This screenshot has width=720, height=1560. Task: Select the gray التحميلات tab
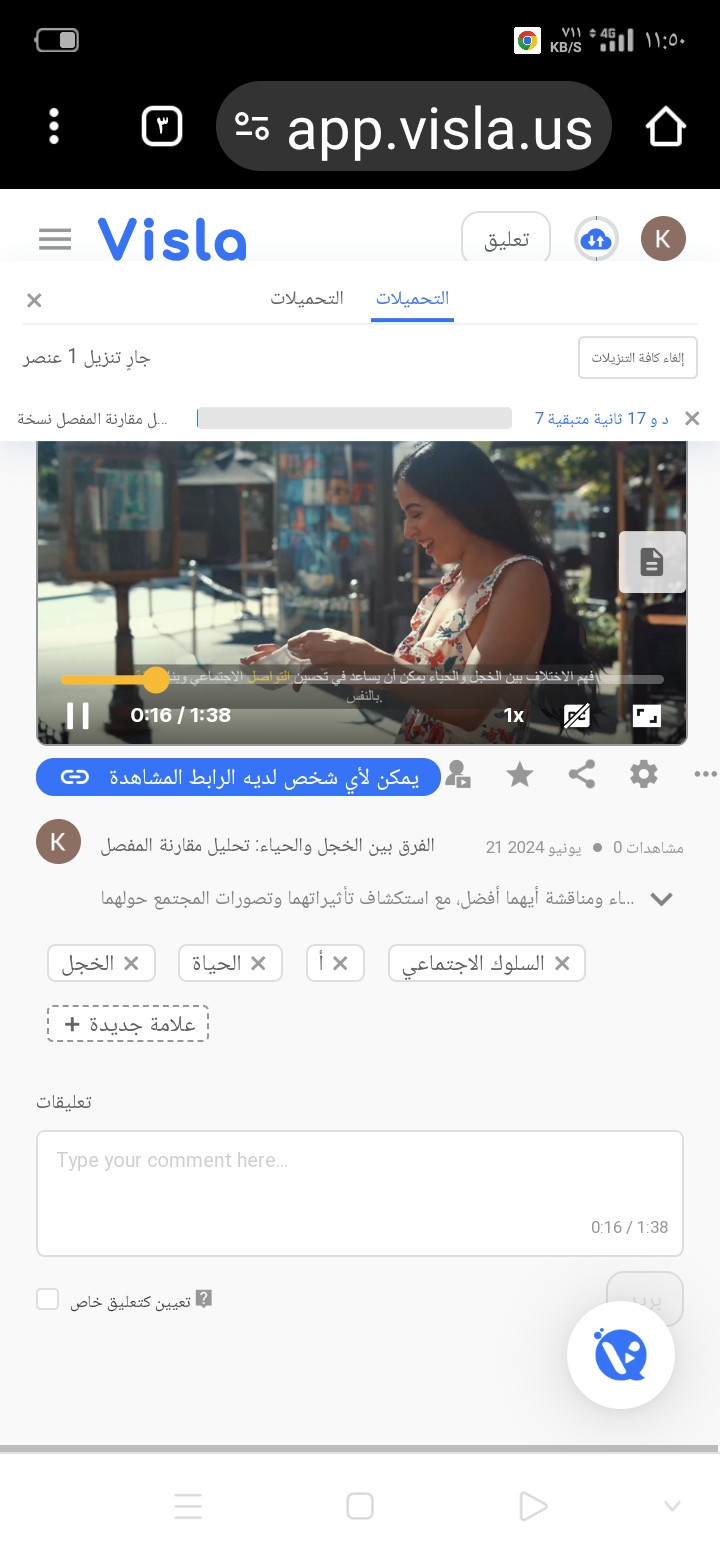point(307,298)
